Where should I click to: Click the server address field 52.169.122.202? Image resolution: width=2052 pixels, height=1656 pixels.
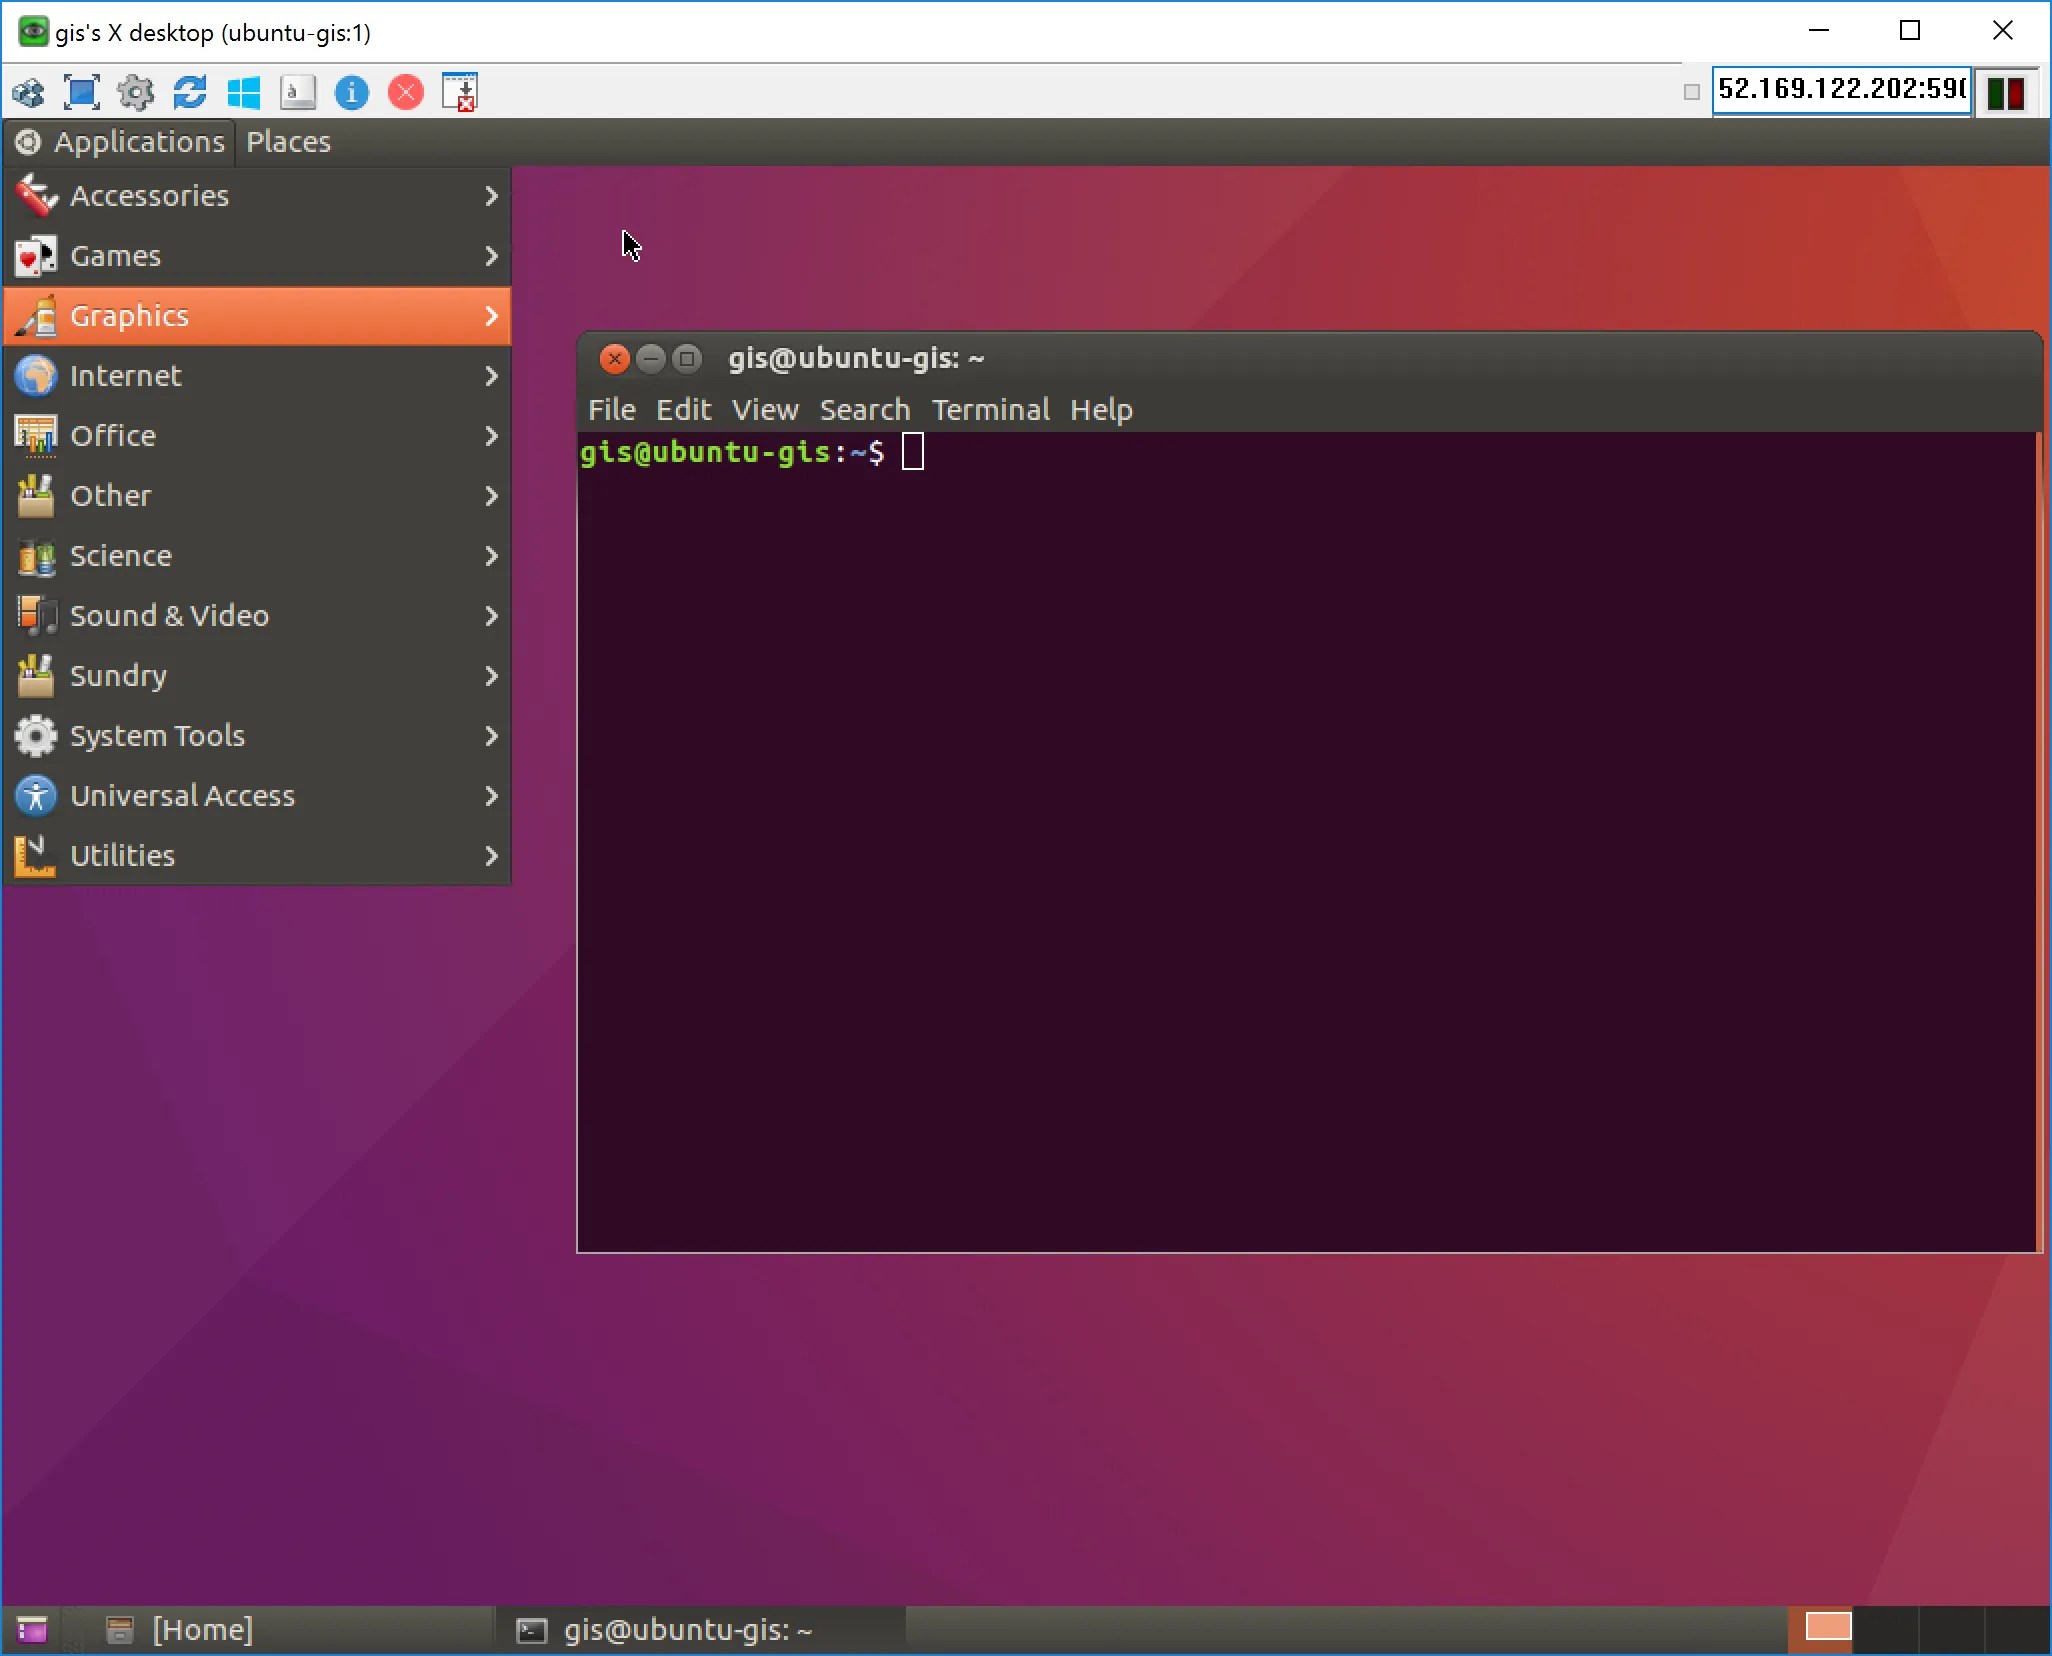[x=1842, y=90]
